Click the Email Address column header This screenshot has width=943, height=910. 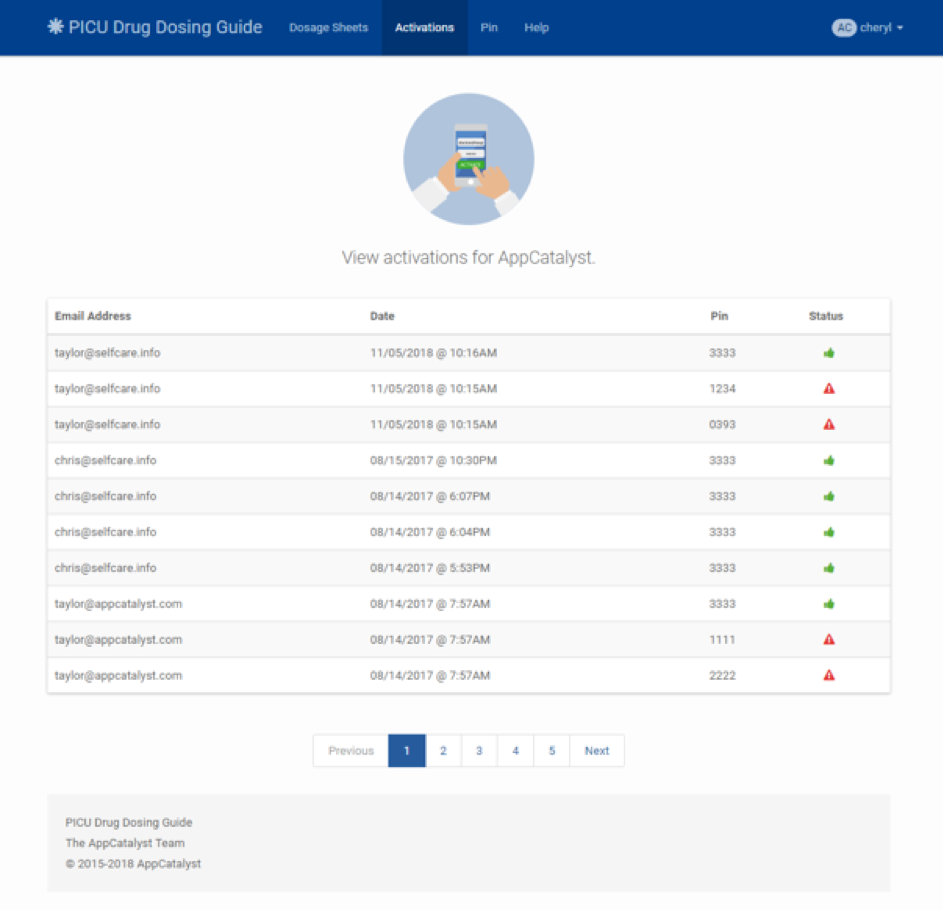(93, 316)
